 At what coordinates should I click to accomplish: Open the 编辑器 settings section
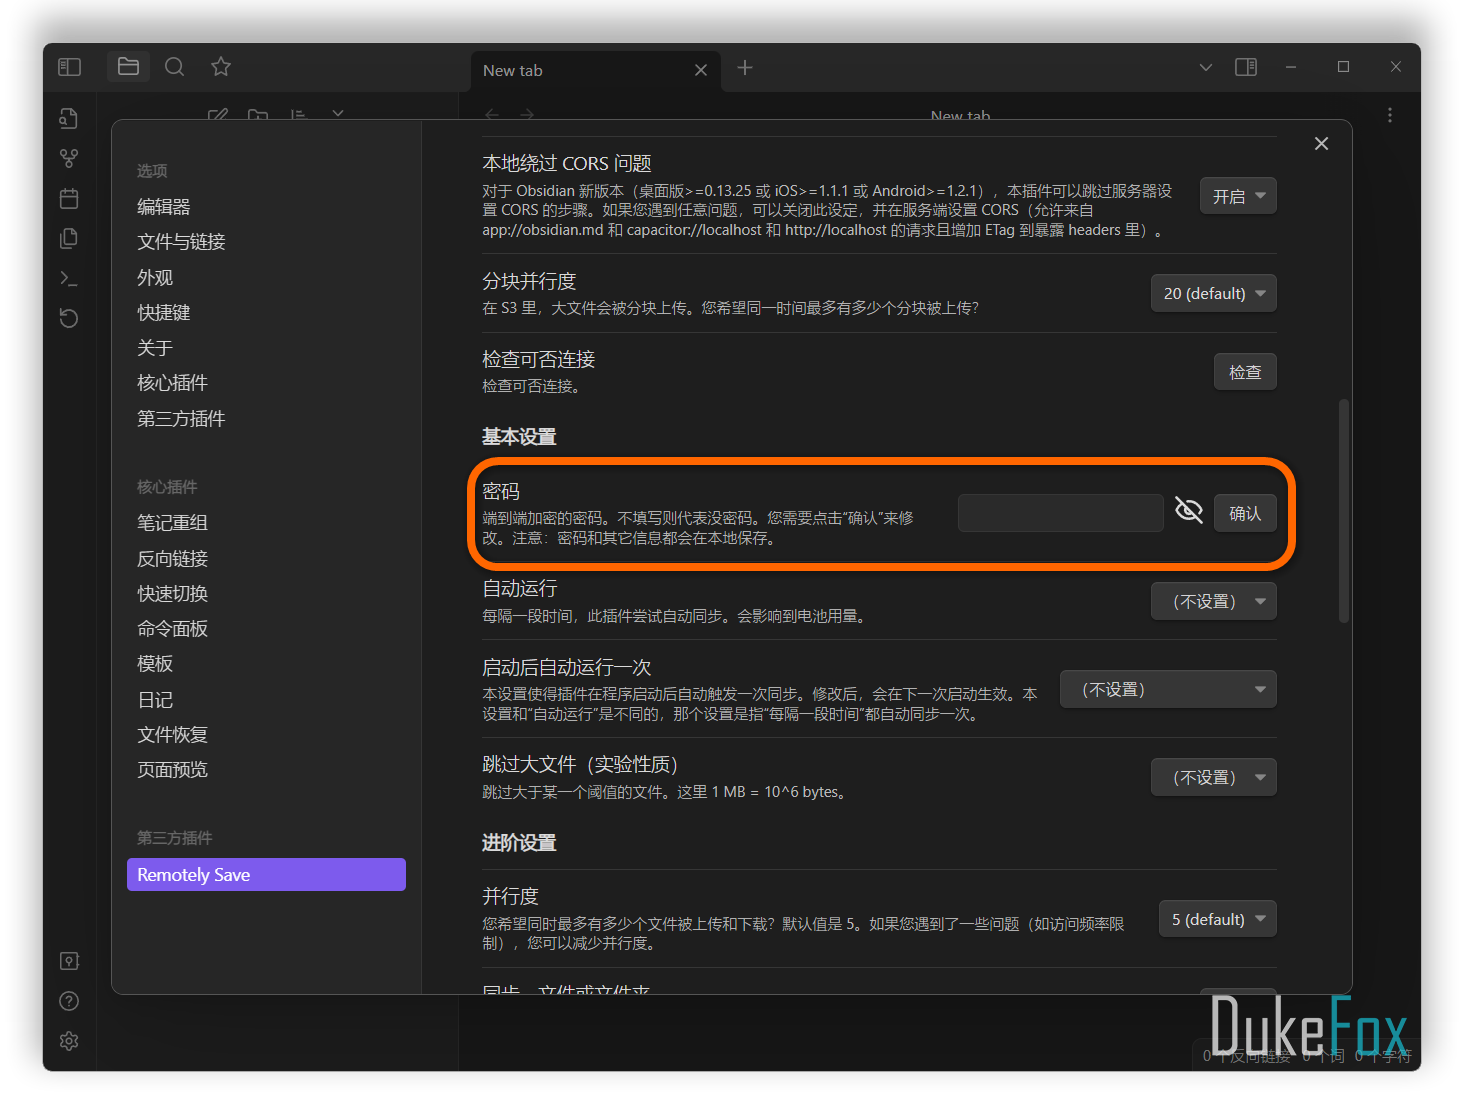164,207
